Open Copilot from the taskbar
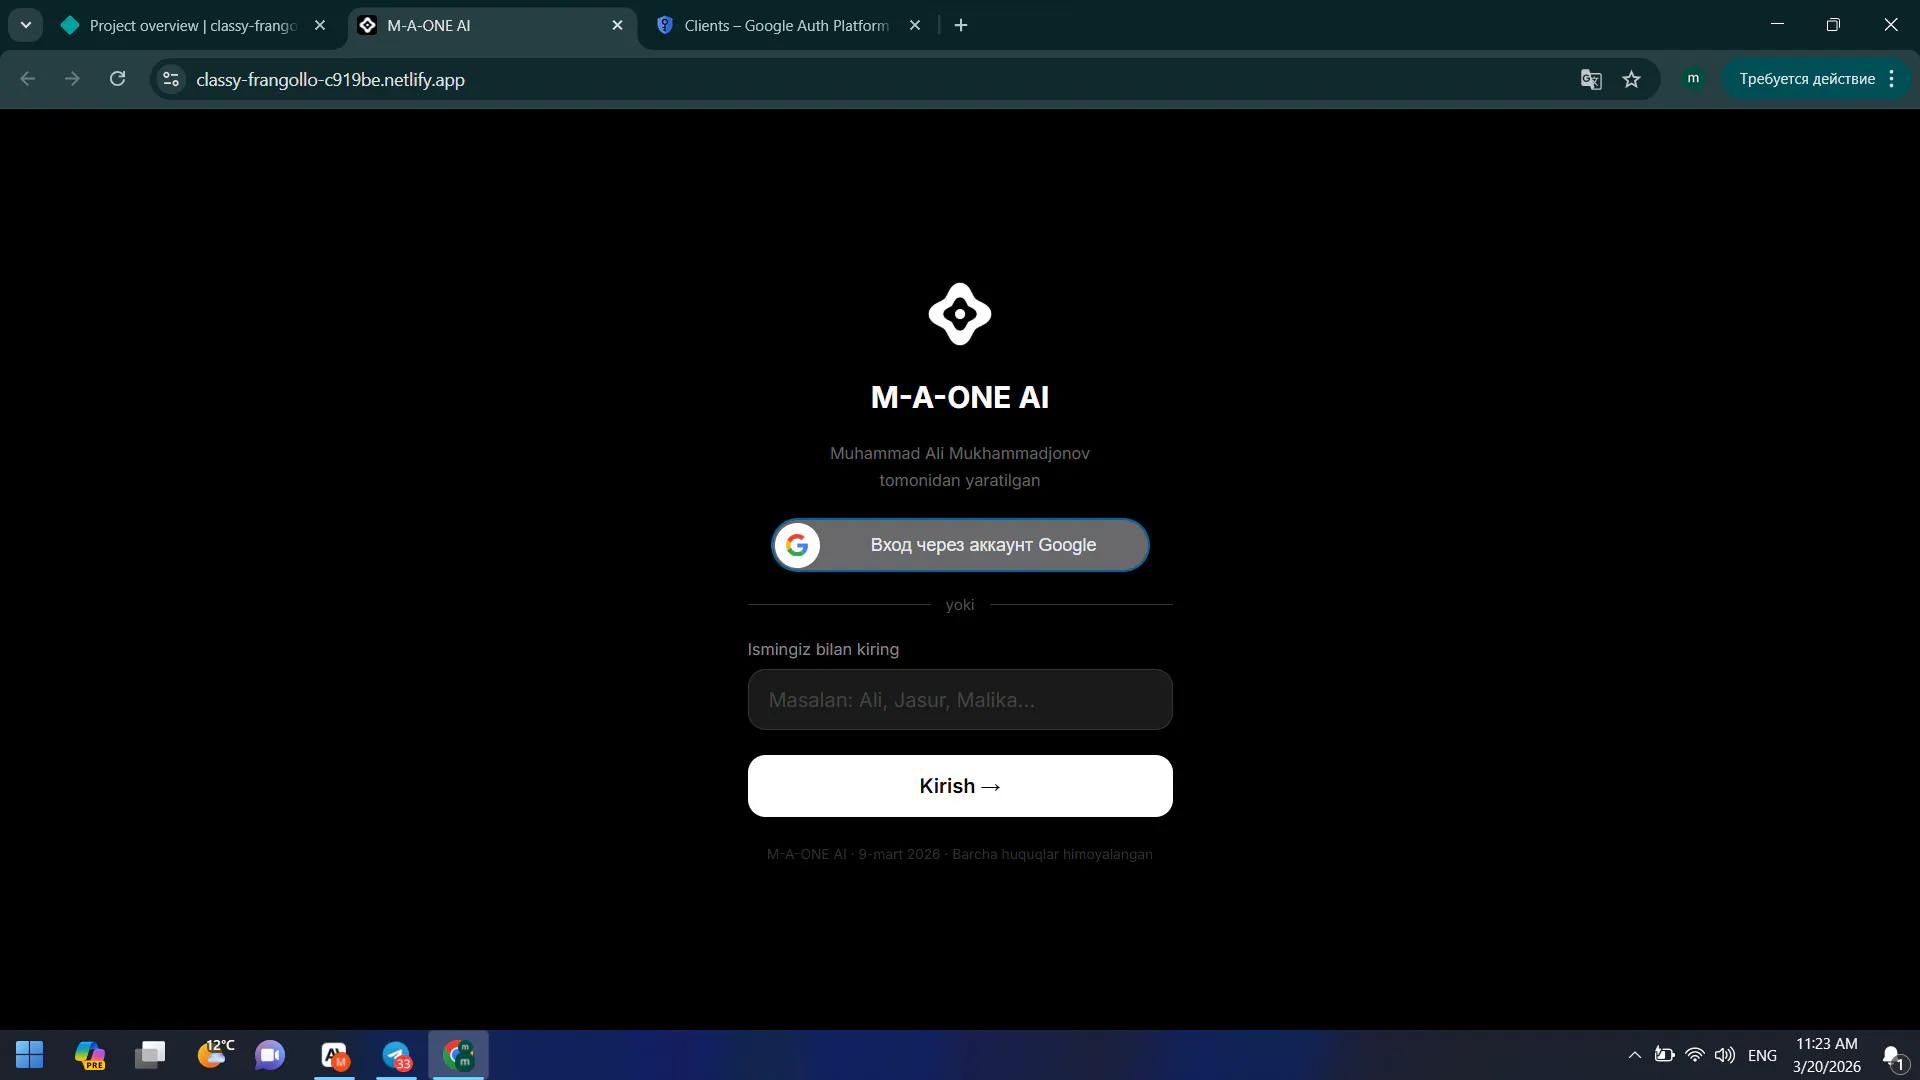This screenshot has width=1920, height=1080. pyautogui.click(x=90, y=1055)
